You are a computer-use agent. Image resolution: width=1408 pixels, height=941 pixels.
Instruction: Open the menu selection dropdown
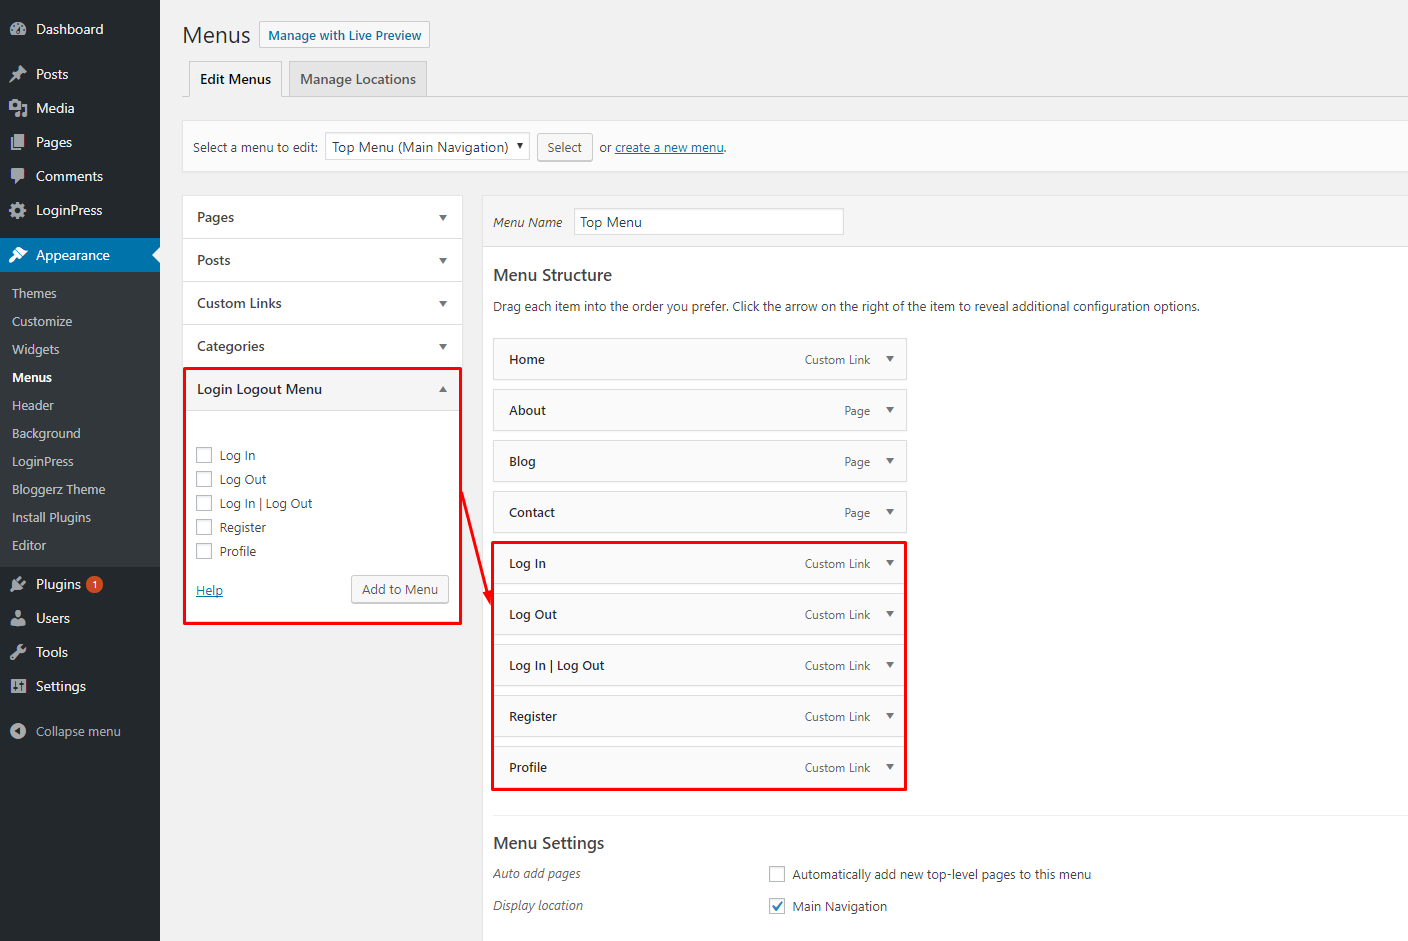(427, 147)
